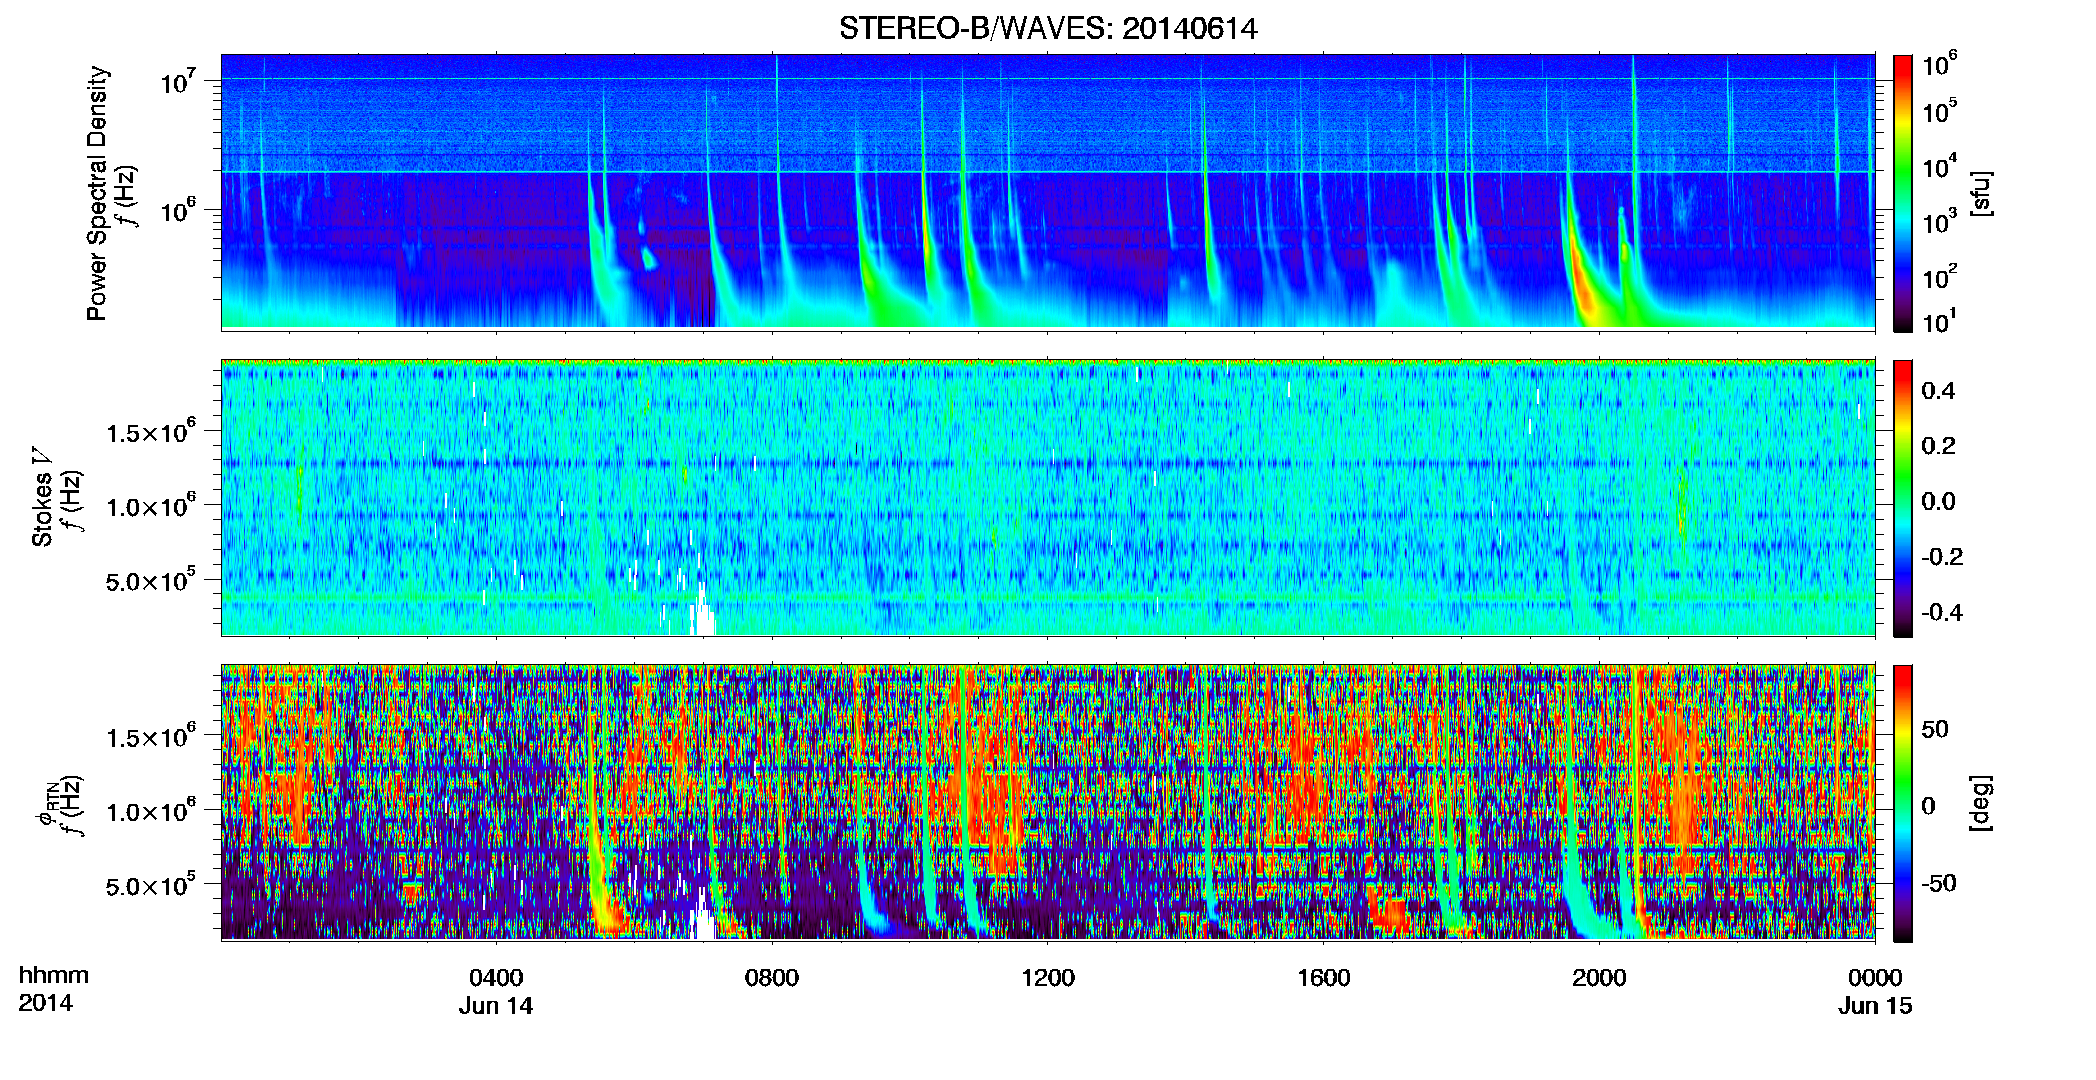The height and width of the screenshot is (1080, 2096).
Task: Select the 0.4 label on the Stokes V scale
Action: click(x=1938, y=391)
